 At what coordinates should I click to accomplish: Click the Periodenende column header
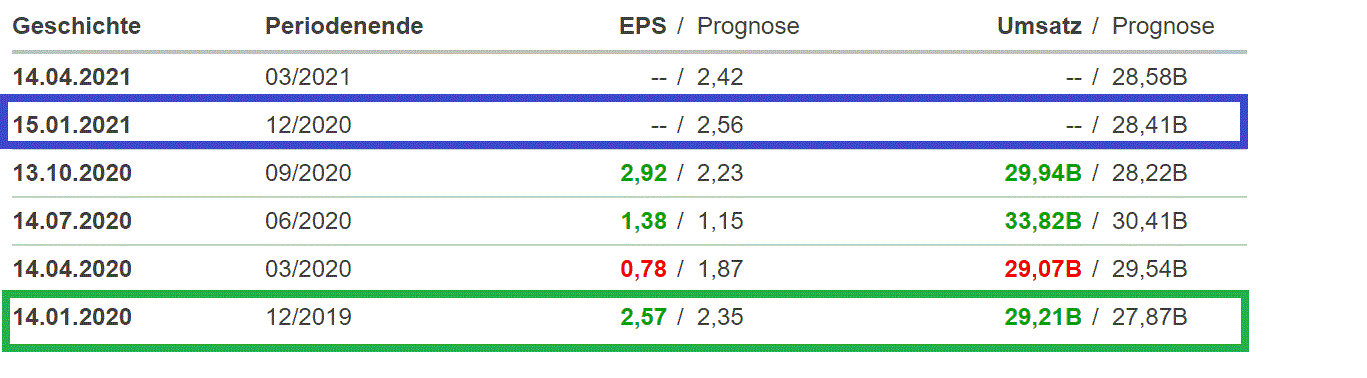344,26
